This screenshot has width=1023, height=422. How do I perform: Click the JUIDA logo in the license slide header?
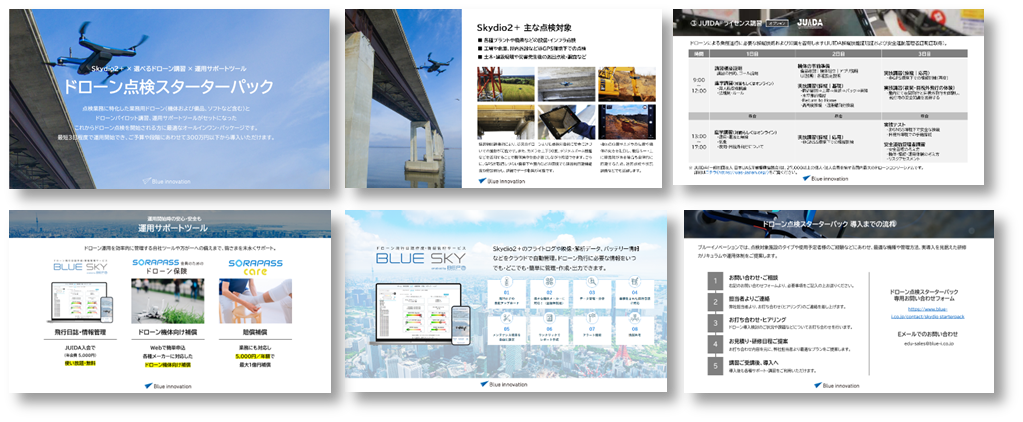[811, 23]
